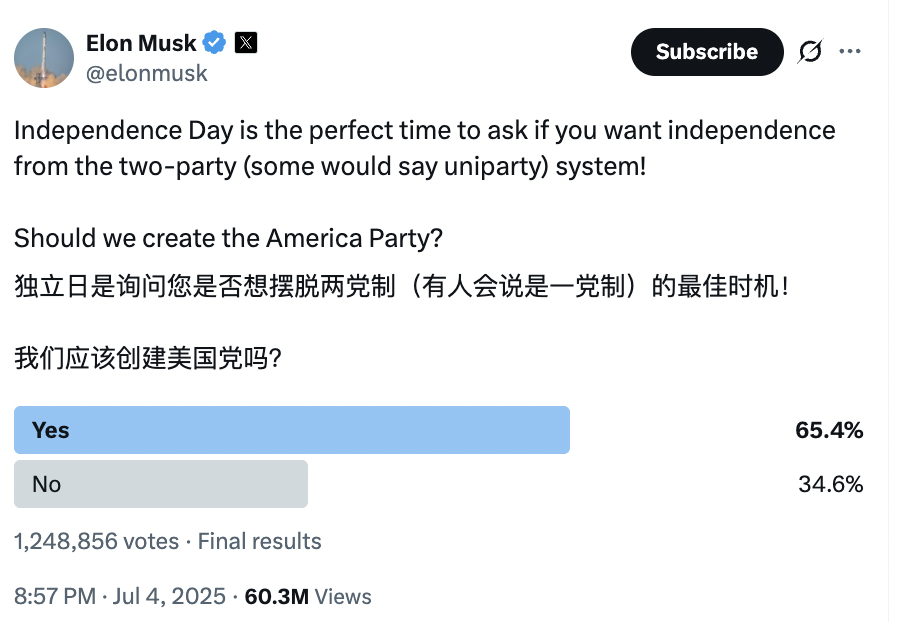Select the Yes poll result bar

(x=291, y=430)
